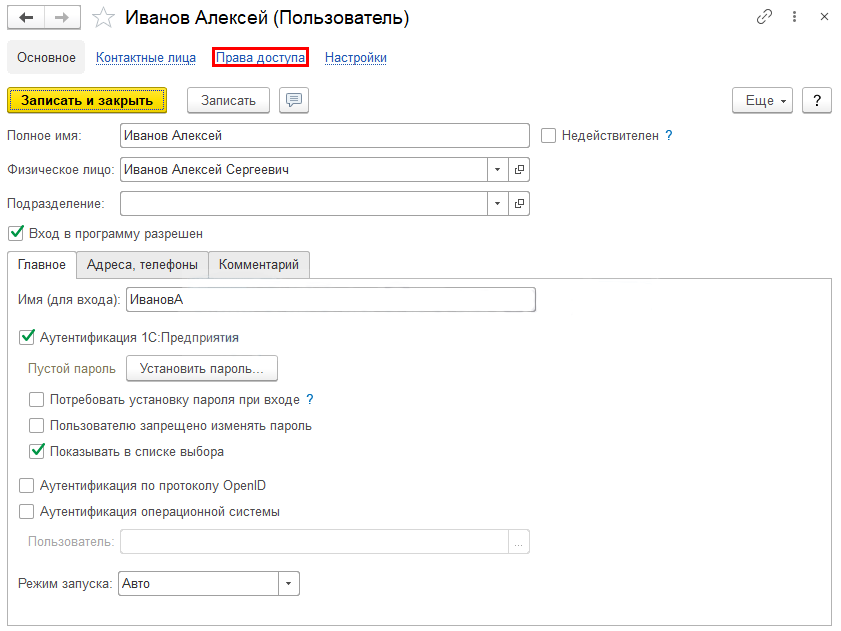Go back with the left arrow button
Image resolution: width=841 pixels, height=631 pixels.
click(x=26, y=18)
